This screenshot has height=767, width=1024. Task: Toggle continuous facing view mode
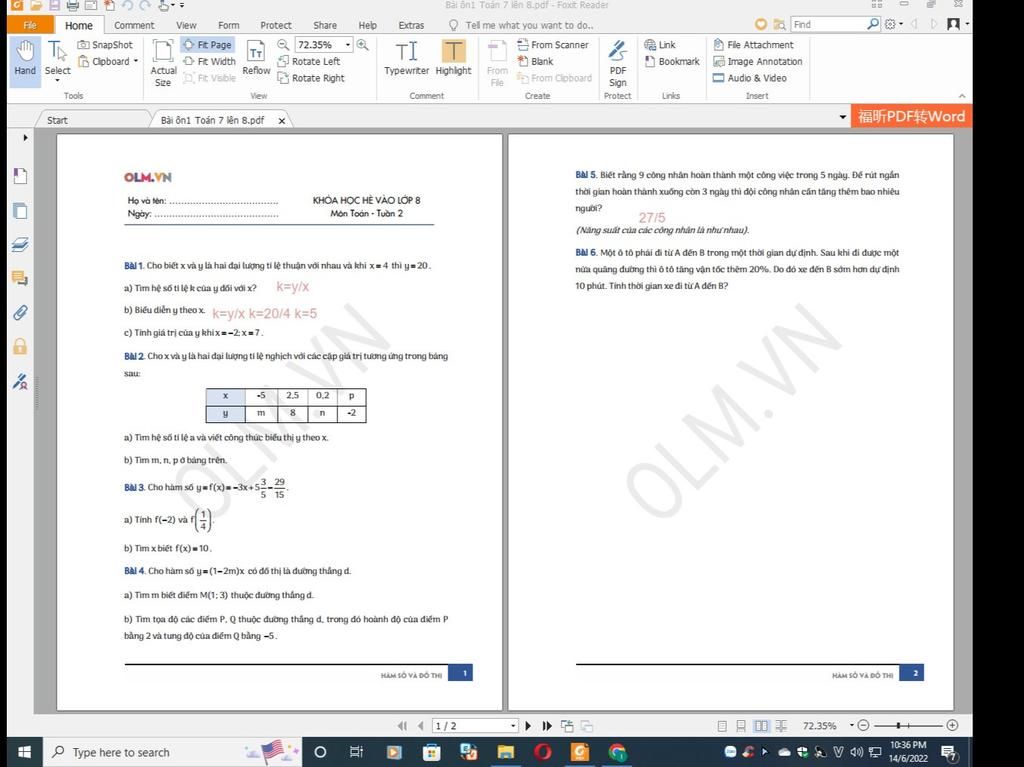pyautogui.click(x=781, y=726)
